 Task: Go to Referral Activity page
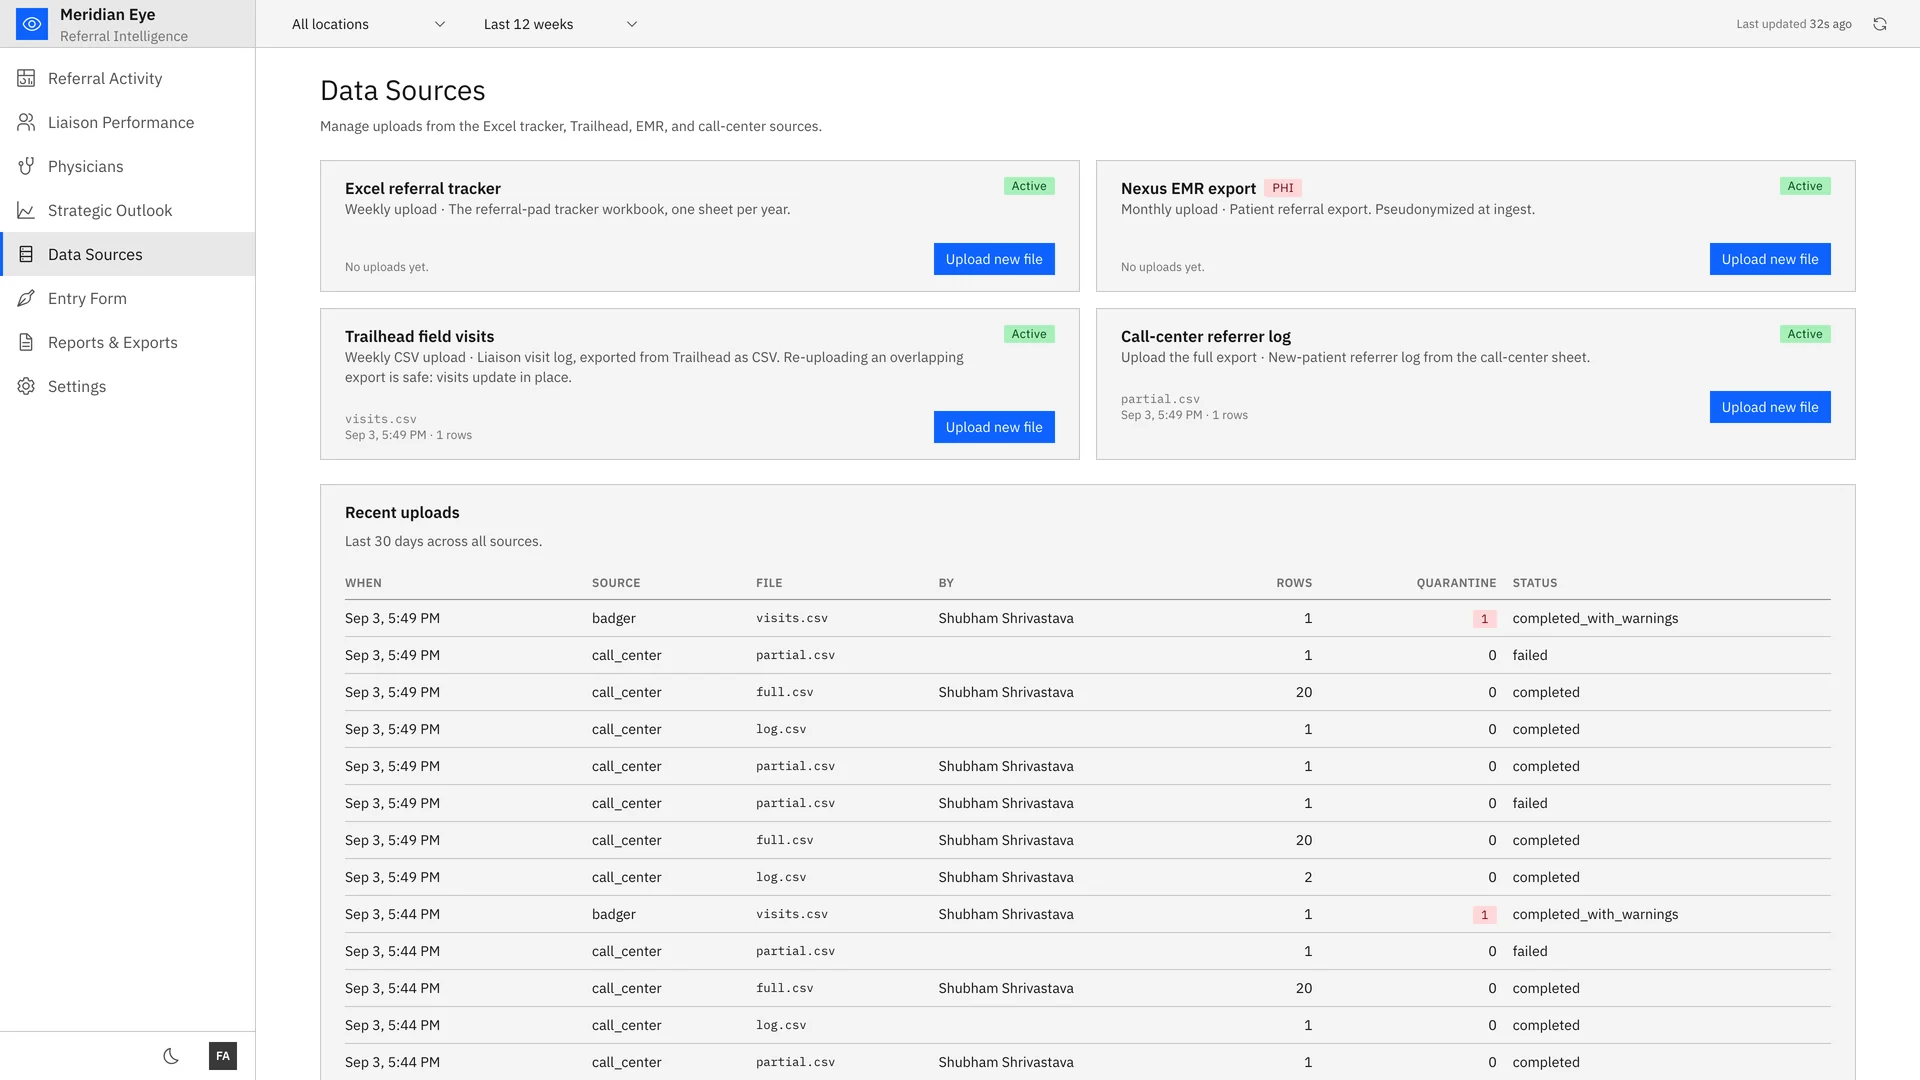click(128, 78)
